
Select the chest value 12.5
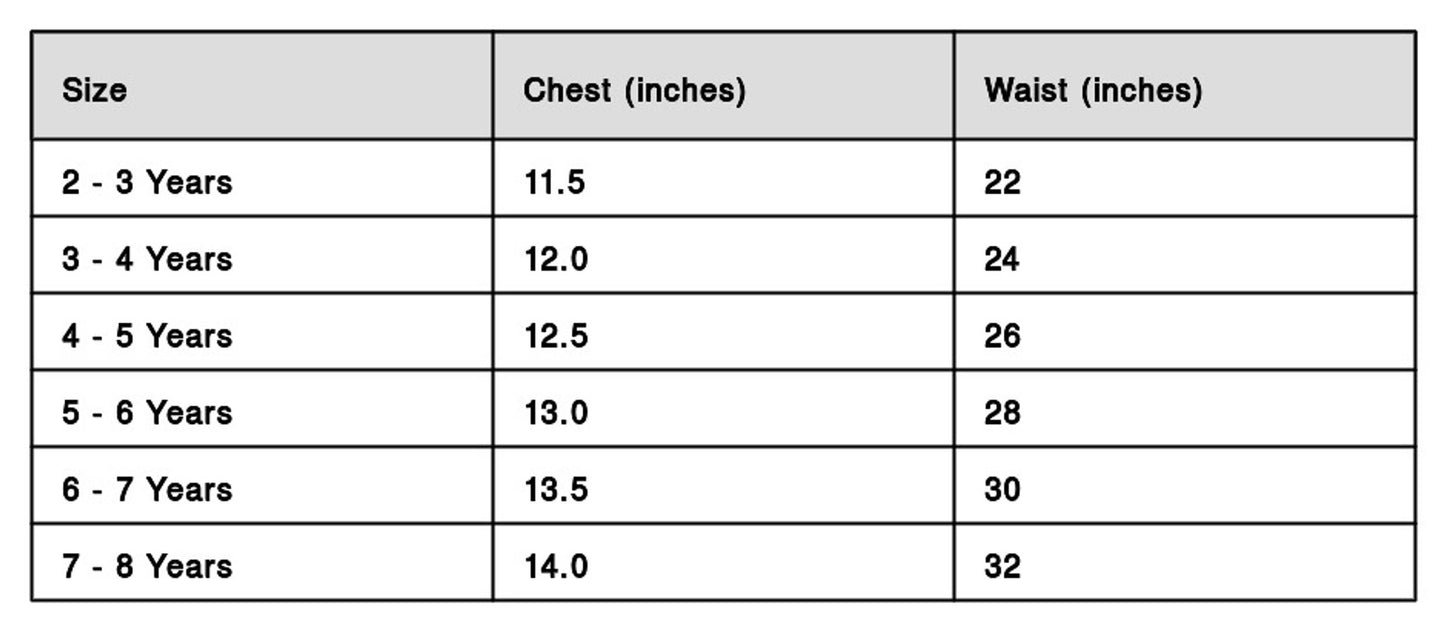tap(556, 336)
